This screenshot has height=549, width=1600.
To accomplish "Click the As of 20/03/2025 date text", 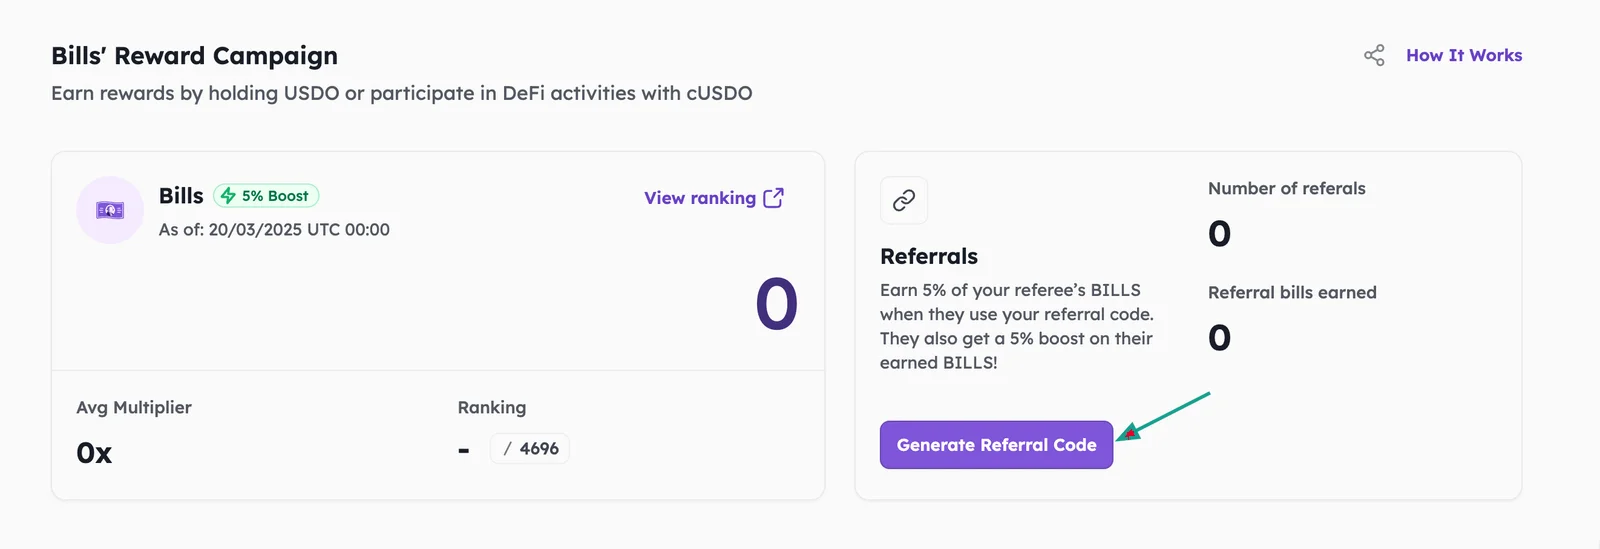I will 274,229.
